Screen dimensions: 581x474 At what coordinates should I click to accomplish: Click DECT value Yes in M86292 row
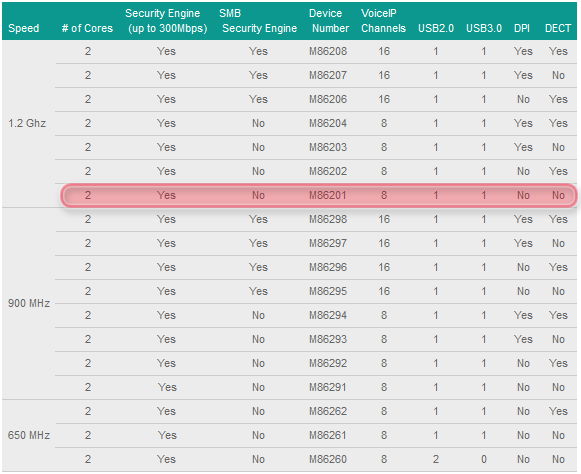558,363
